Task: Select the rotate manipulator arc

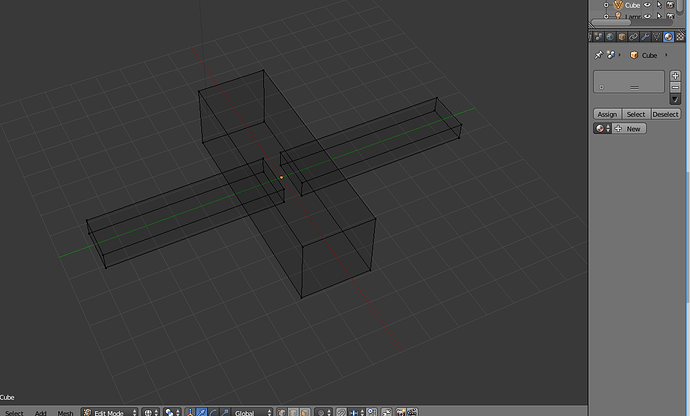Action: (213, 412)
